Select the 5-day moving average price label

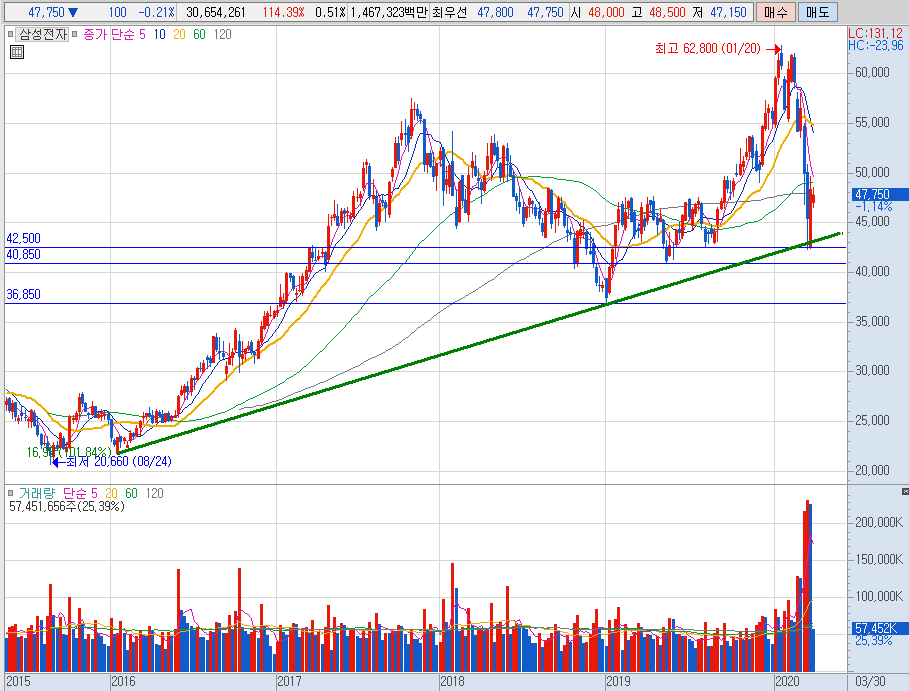coord(142,35)
